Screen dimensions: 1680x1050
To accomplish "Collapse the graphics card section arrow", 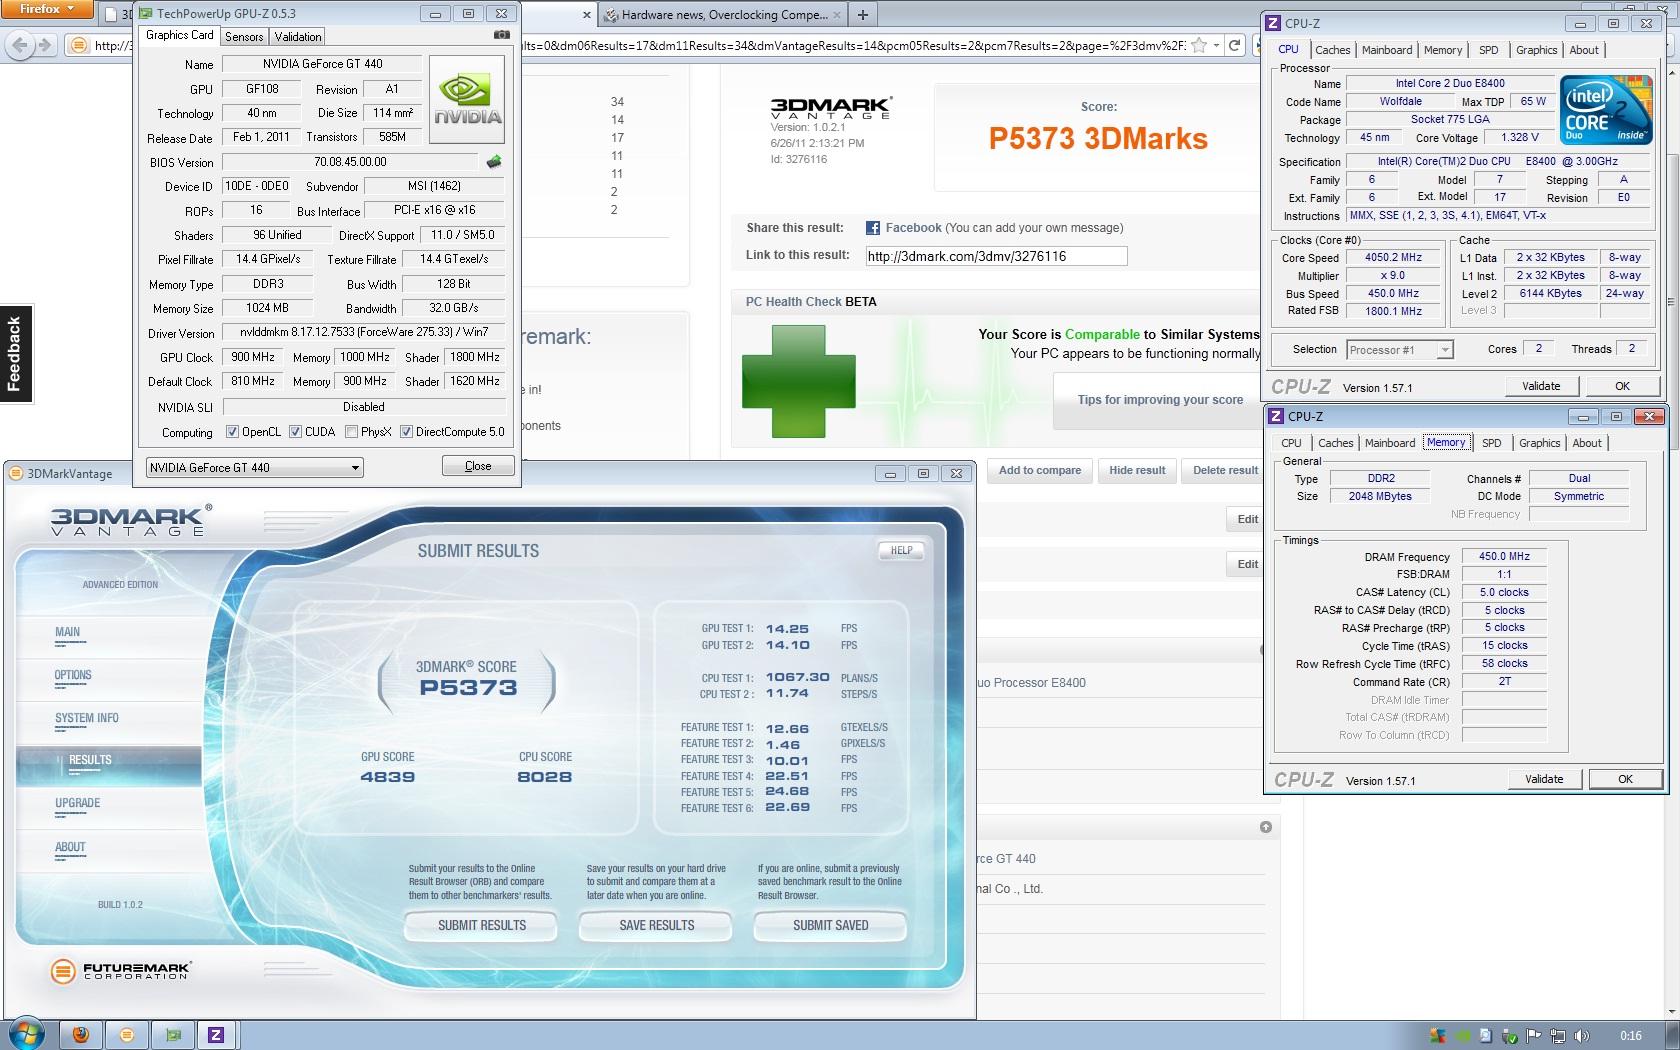I will pyautogui.click(x=1266, y=827).
